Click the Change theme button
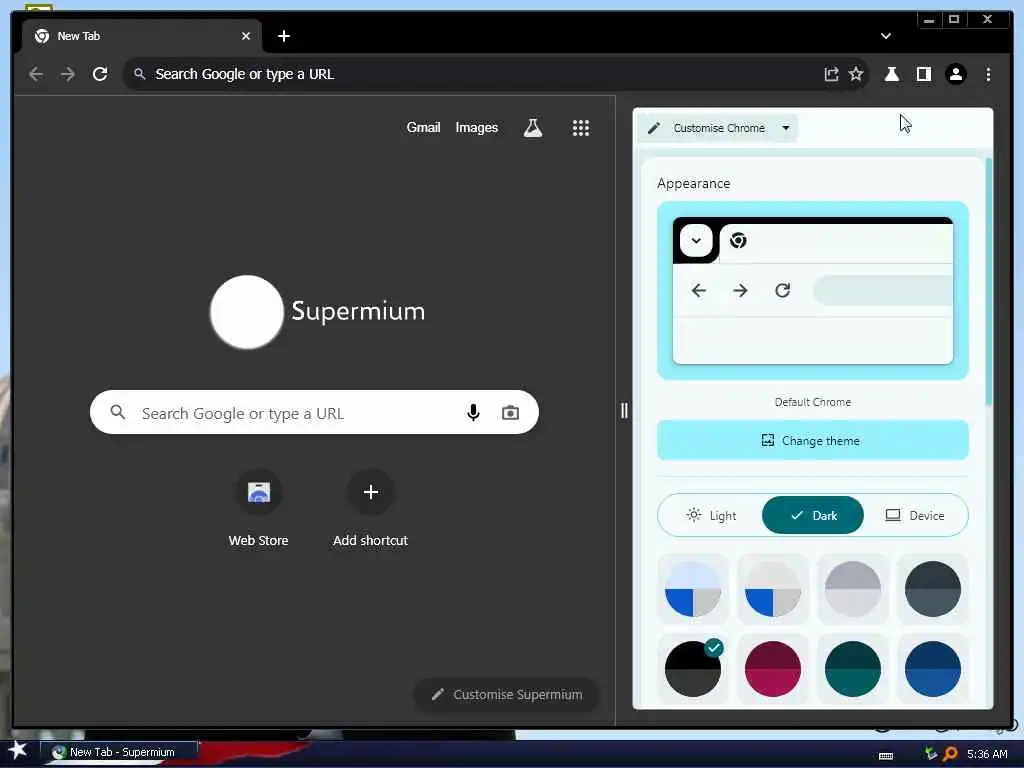 (x=812, y=441)
